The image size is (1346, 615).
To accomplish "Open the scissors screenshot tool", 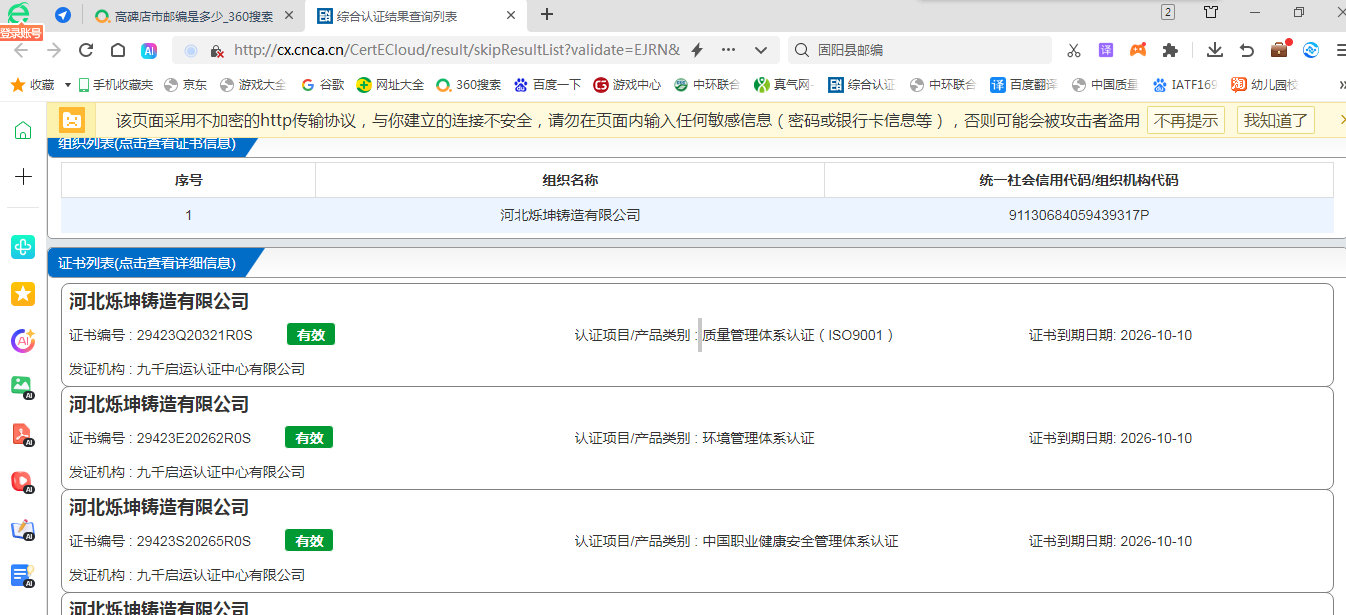I will click(1074, 50).
